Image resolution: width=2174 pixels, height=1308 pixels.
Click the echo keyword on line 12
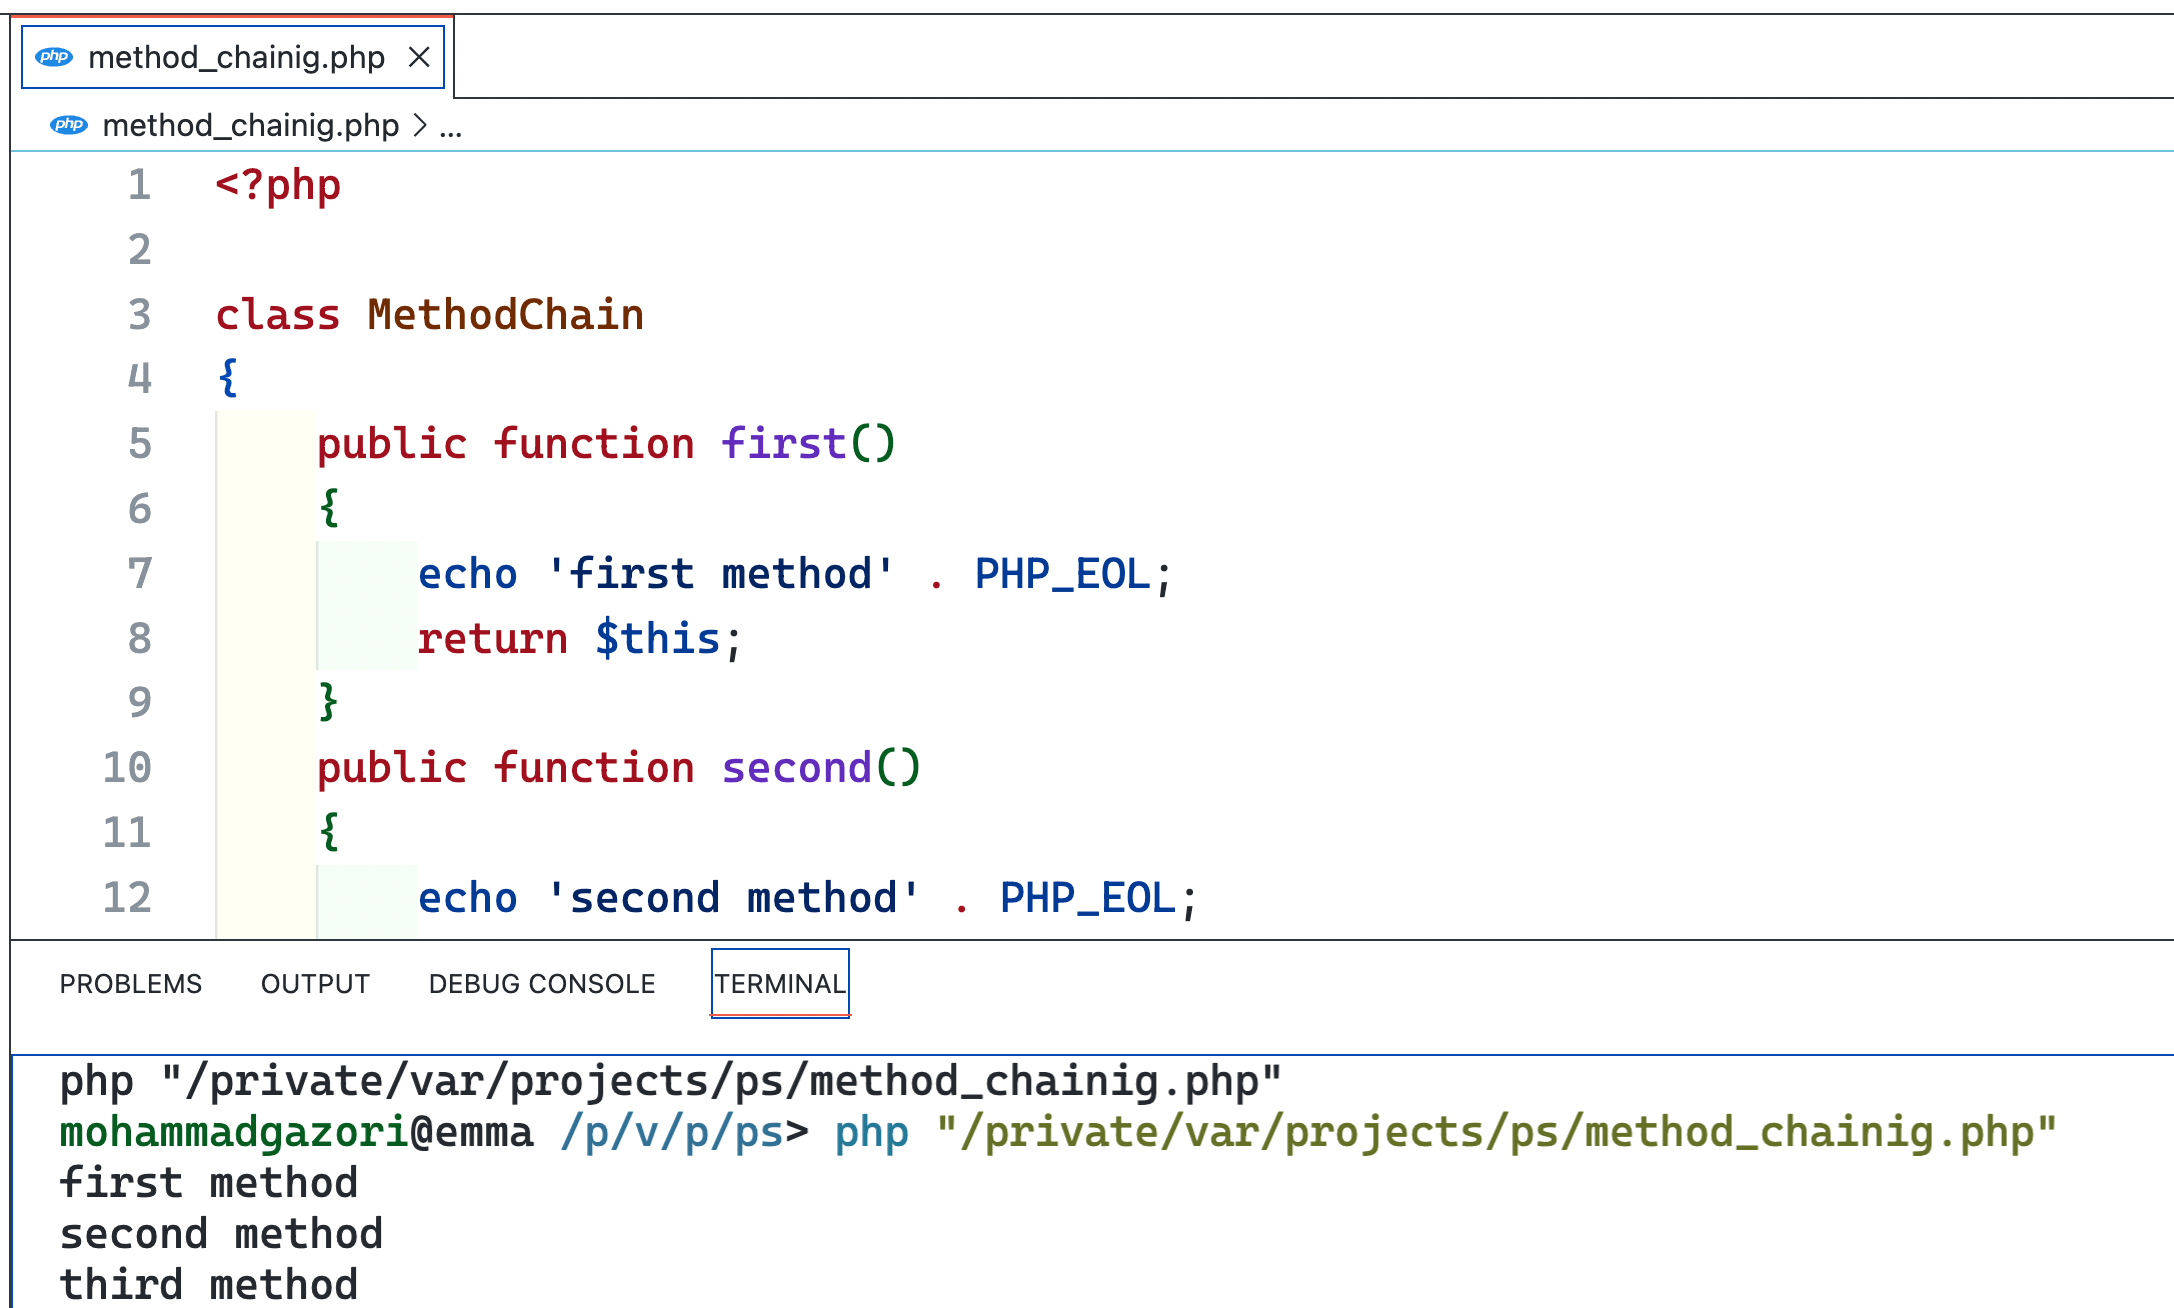pyautogui.click(x=468, y=898)
